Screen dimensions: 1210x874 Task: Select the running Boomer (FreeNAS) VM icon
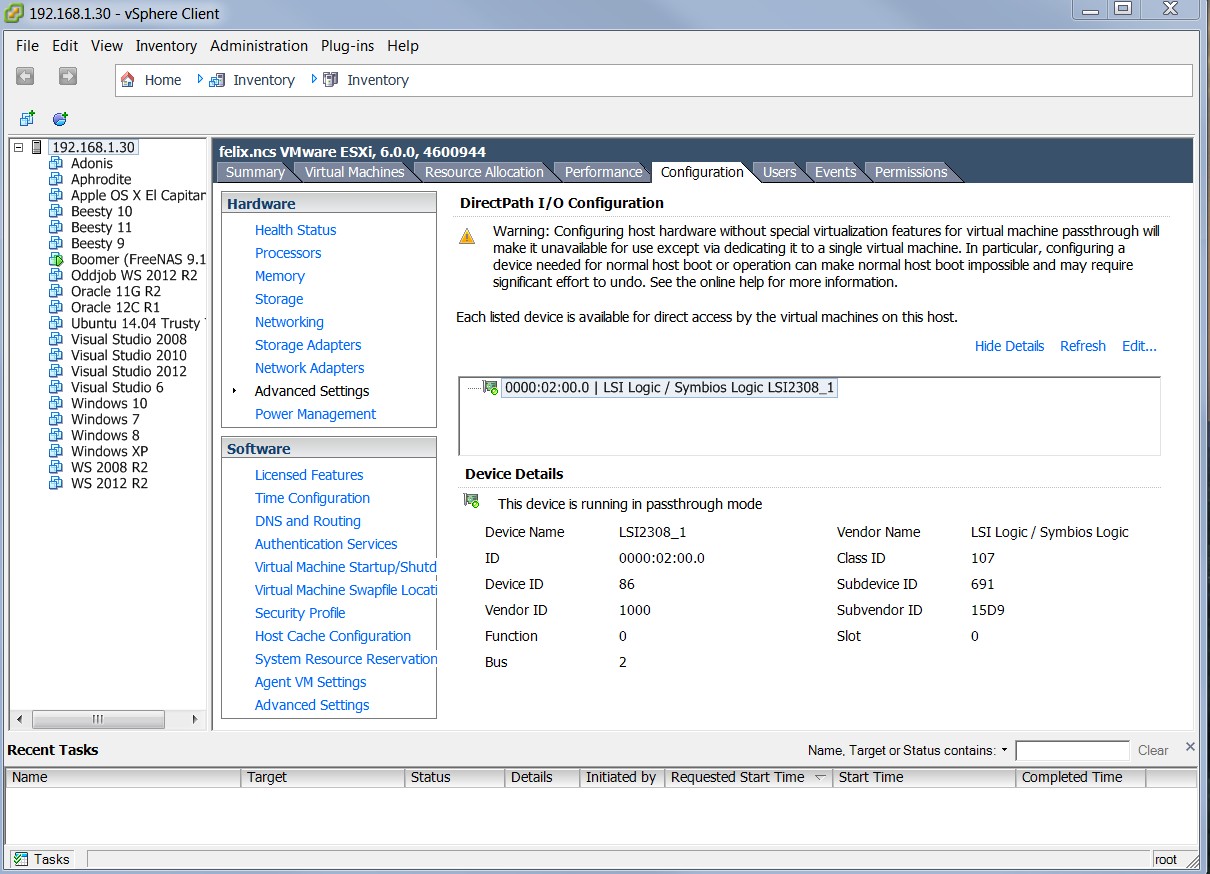point(56,259)
